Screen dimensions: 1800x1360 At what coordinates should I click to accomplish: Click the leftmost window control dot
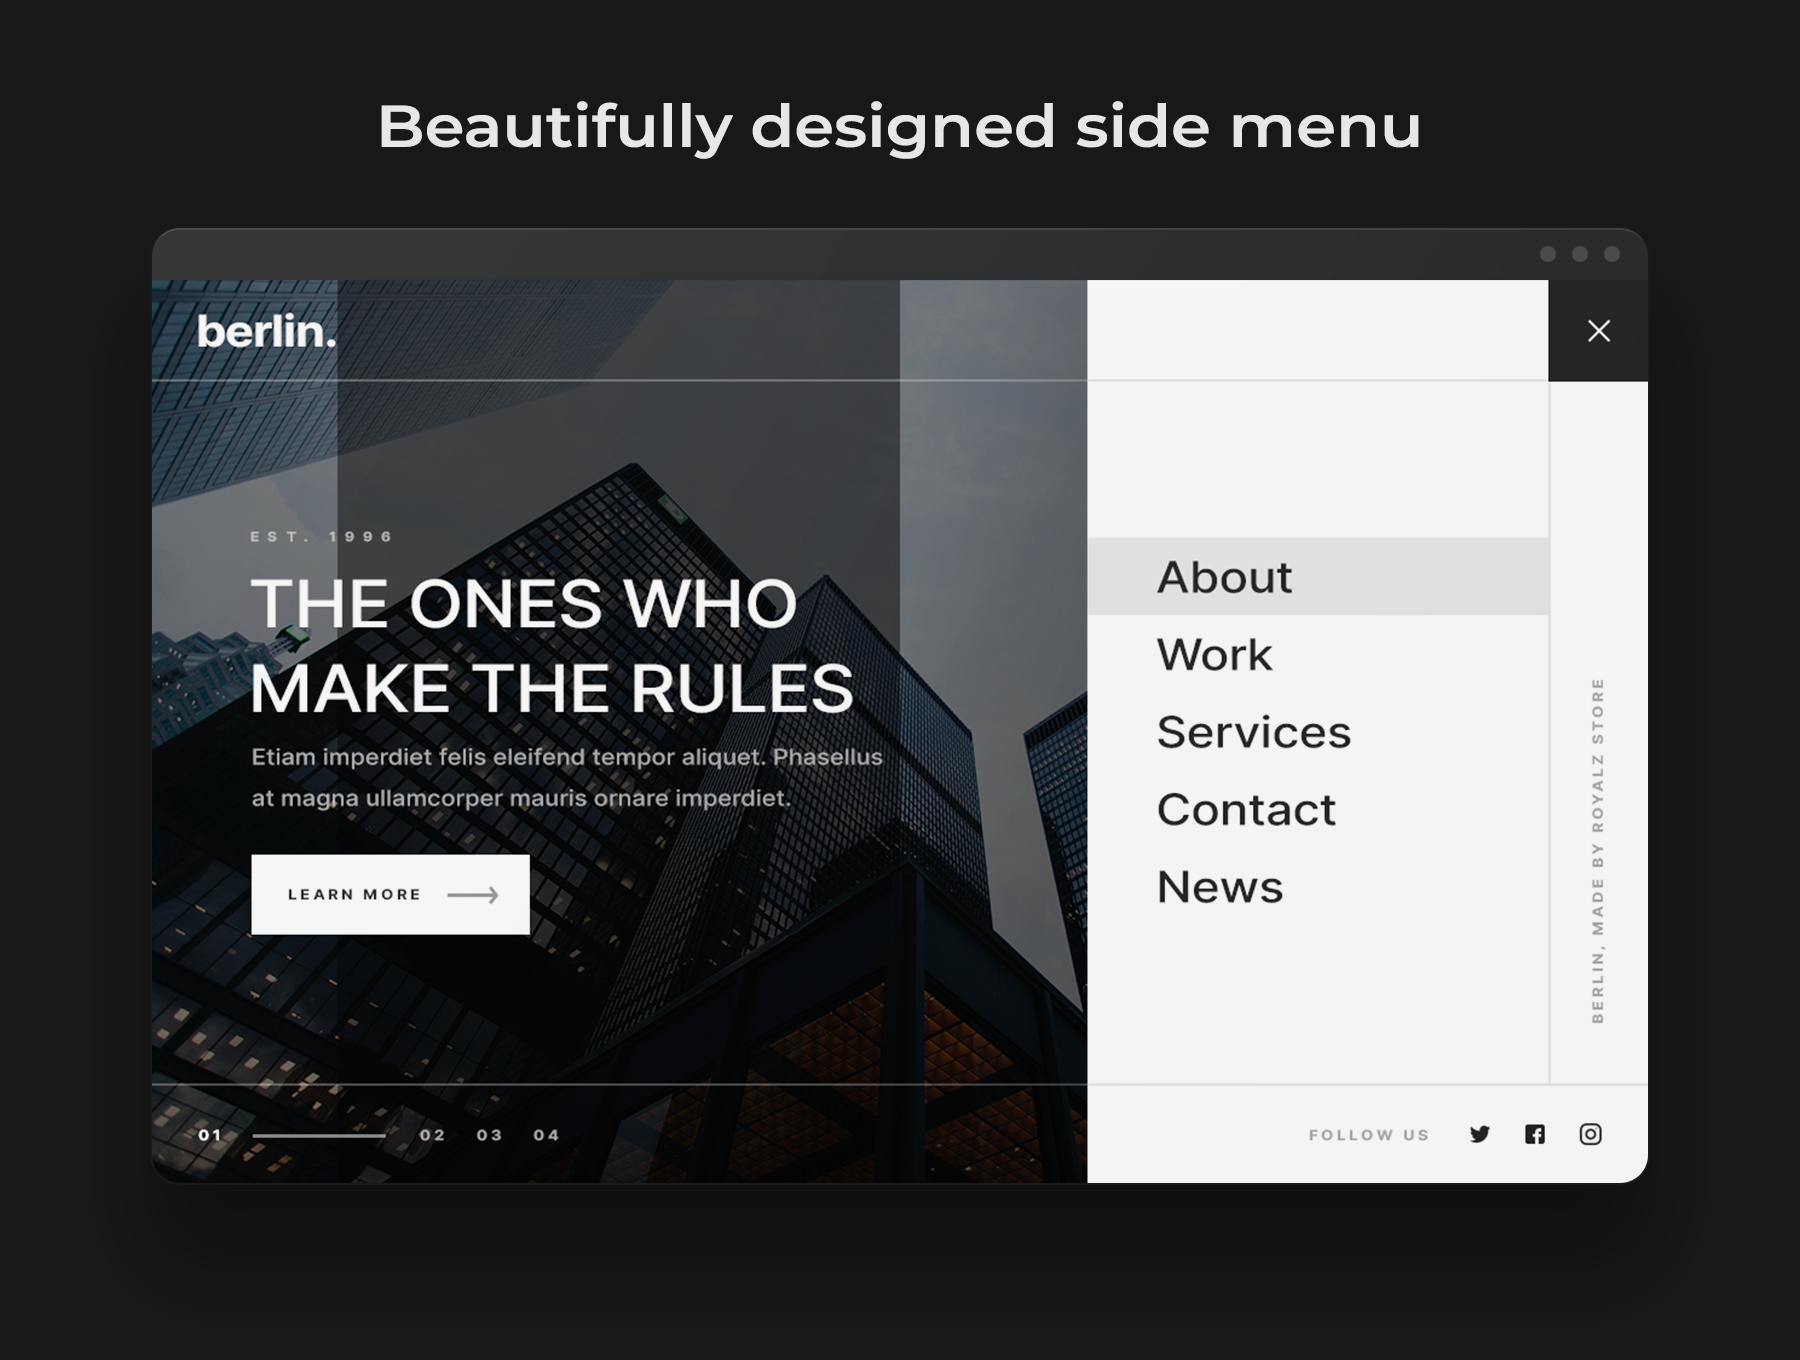pos(1548,254)
